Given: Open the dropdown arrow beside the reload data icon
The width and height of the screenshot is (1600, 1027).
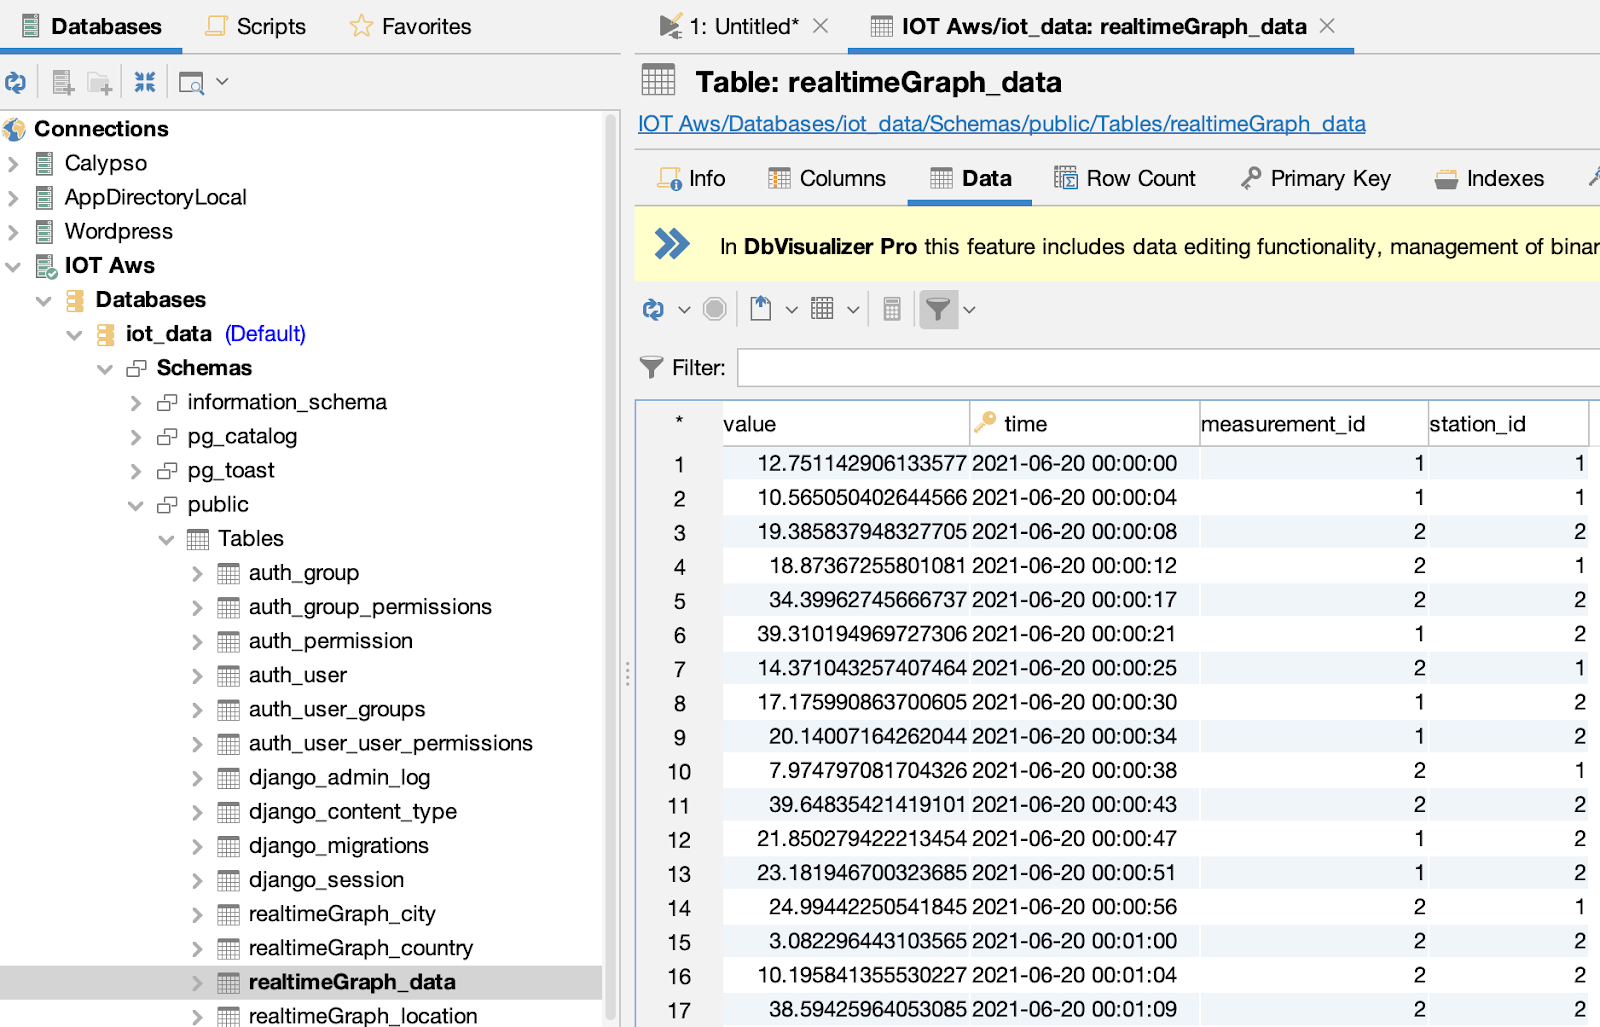Looking at the screenshot, I should click(684, 310).
